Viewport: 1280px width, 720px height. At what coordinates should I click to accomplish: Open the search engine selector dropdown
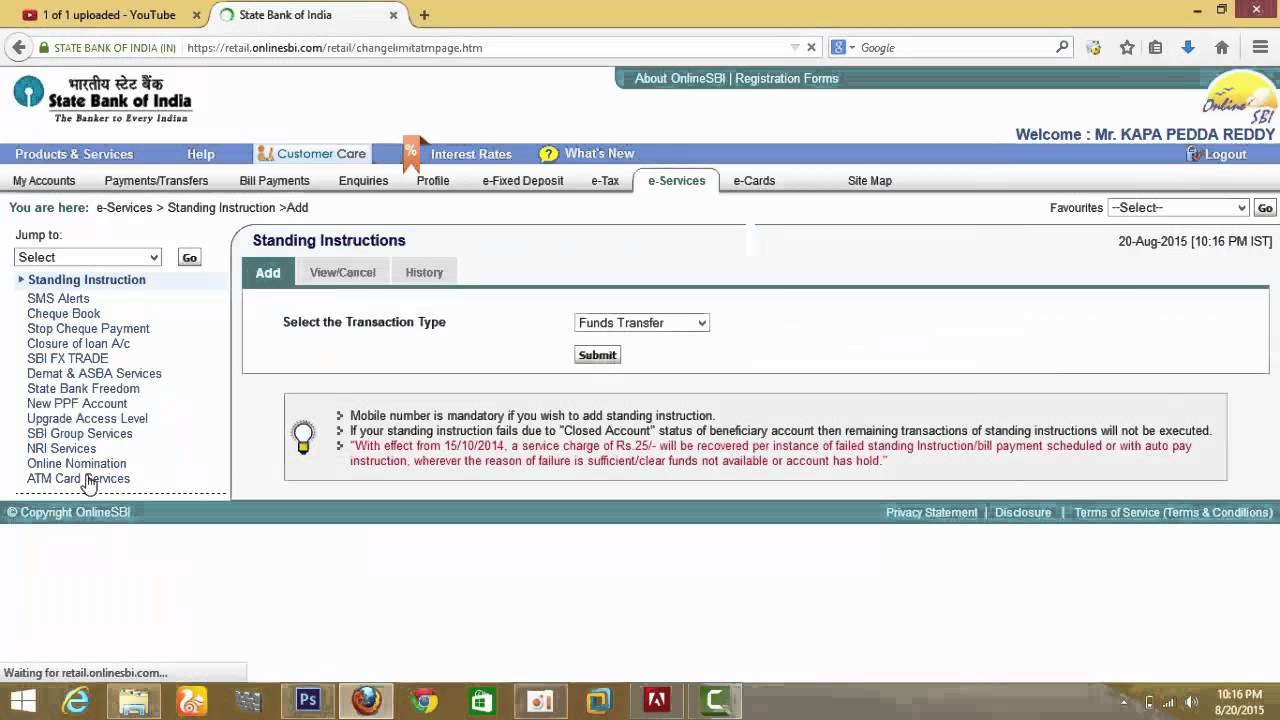coord(842,47)
